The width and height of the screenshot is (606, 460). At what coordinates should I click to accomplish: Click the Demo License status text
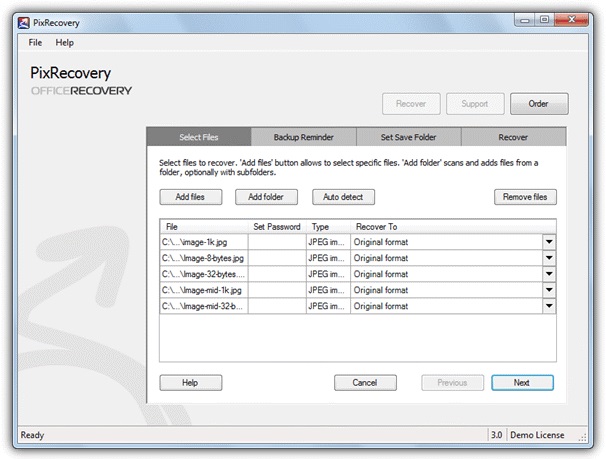click(x=537, y=435)
